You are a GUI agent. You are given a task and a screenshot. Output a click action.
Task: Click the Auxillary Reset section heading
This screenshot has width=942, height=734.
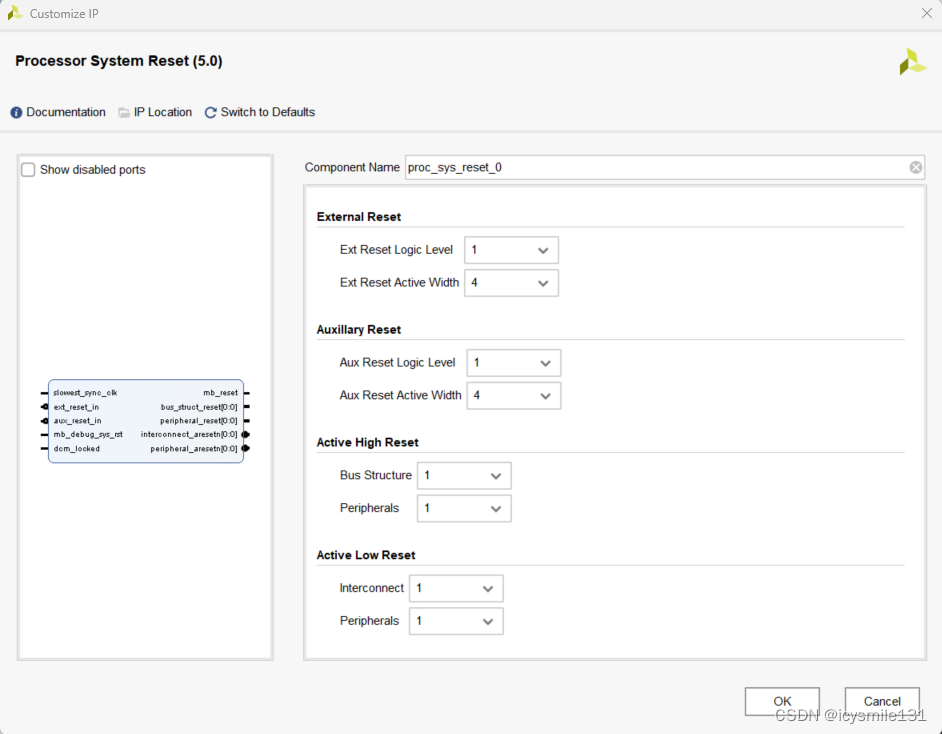tap(359, 330)
